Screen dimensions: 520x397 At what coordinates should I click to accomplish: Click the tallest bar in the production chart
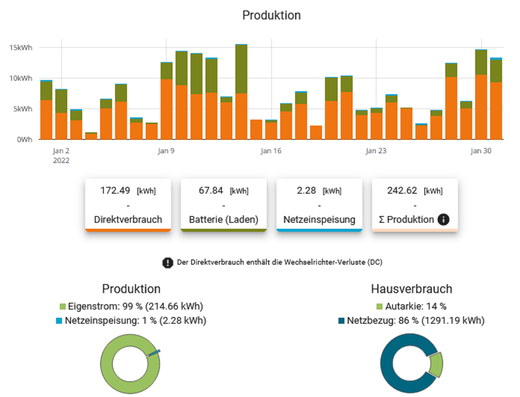pyautogui.click(x=241, y=92)
